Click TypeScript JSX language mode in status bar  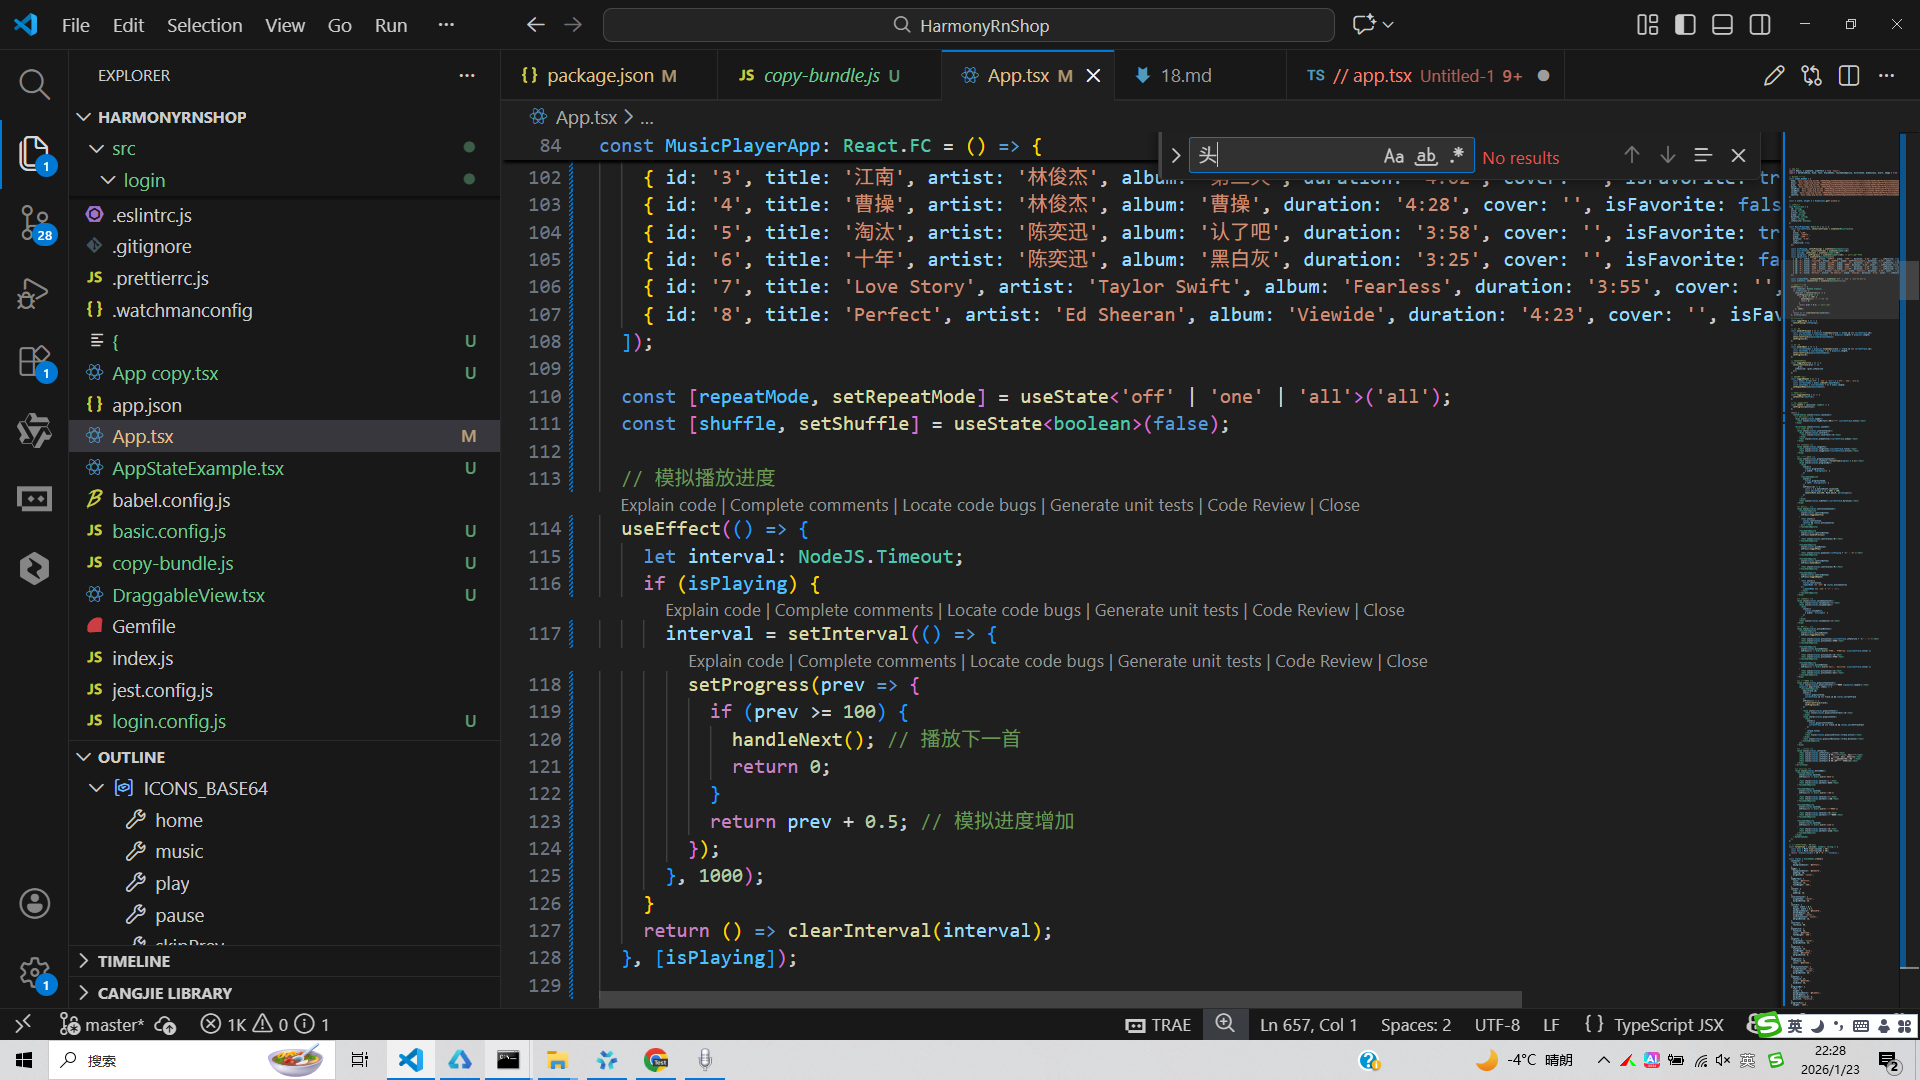coord(1668,1025)
